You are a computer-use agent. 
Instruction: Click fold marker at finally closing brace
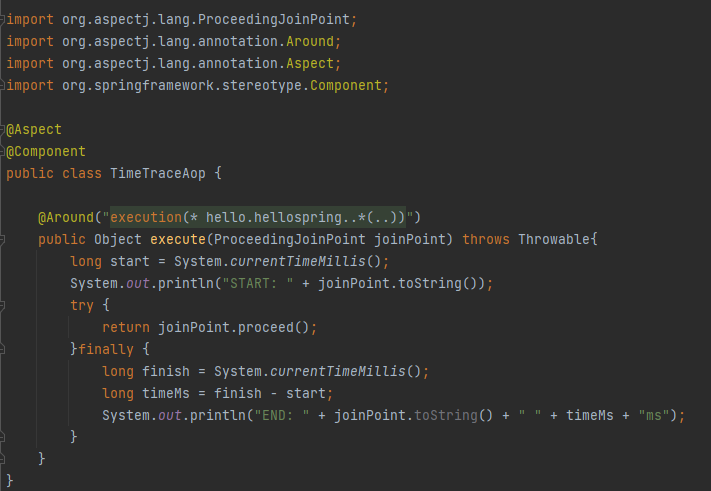(2, 437)
